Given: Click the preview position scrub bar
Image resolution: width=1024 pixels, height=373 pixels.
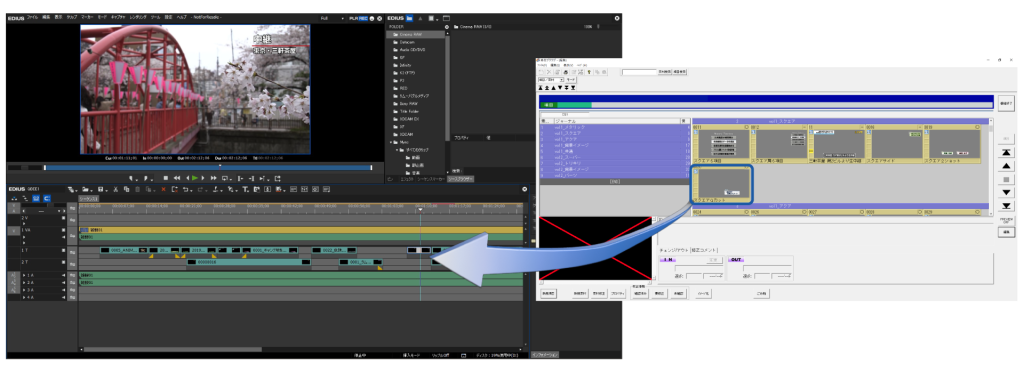Looking at the screenshot, I should [x=208, y=167].
